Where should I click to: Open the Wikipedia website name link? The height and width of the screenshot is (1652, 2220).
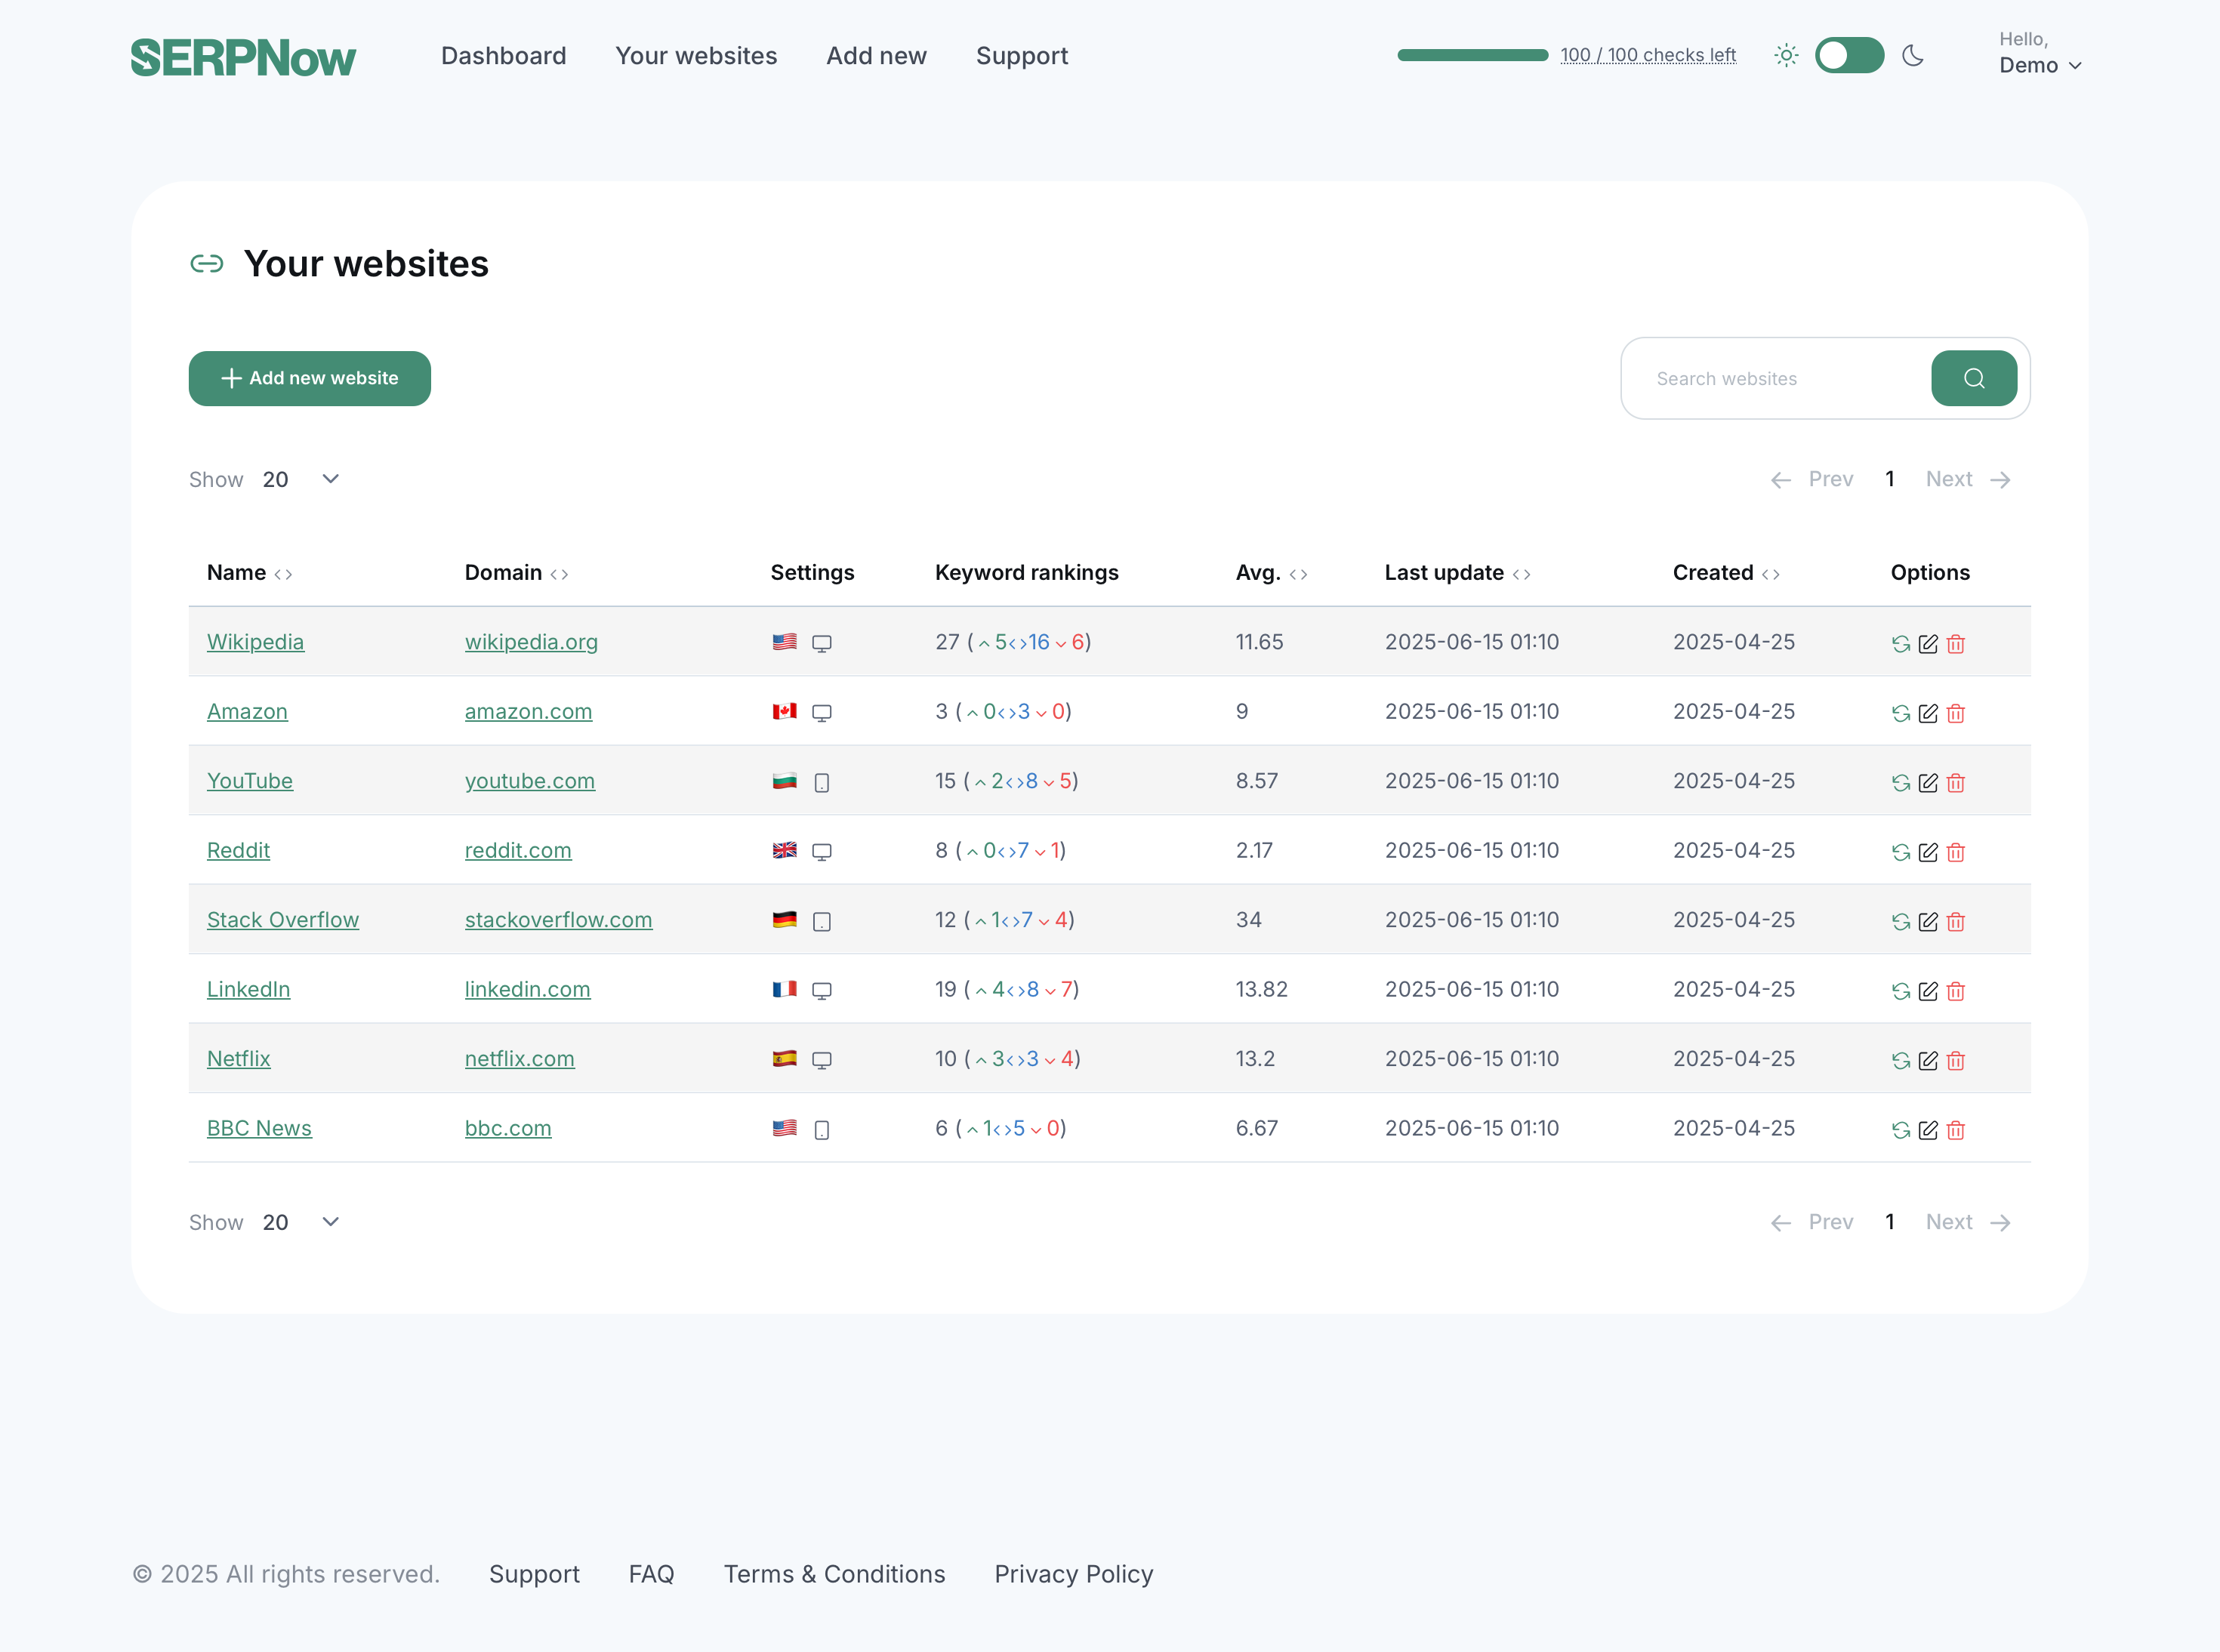tap(255, 642)
